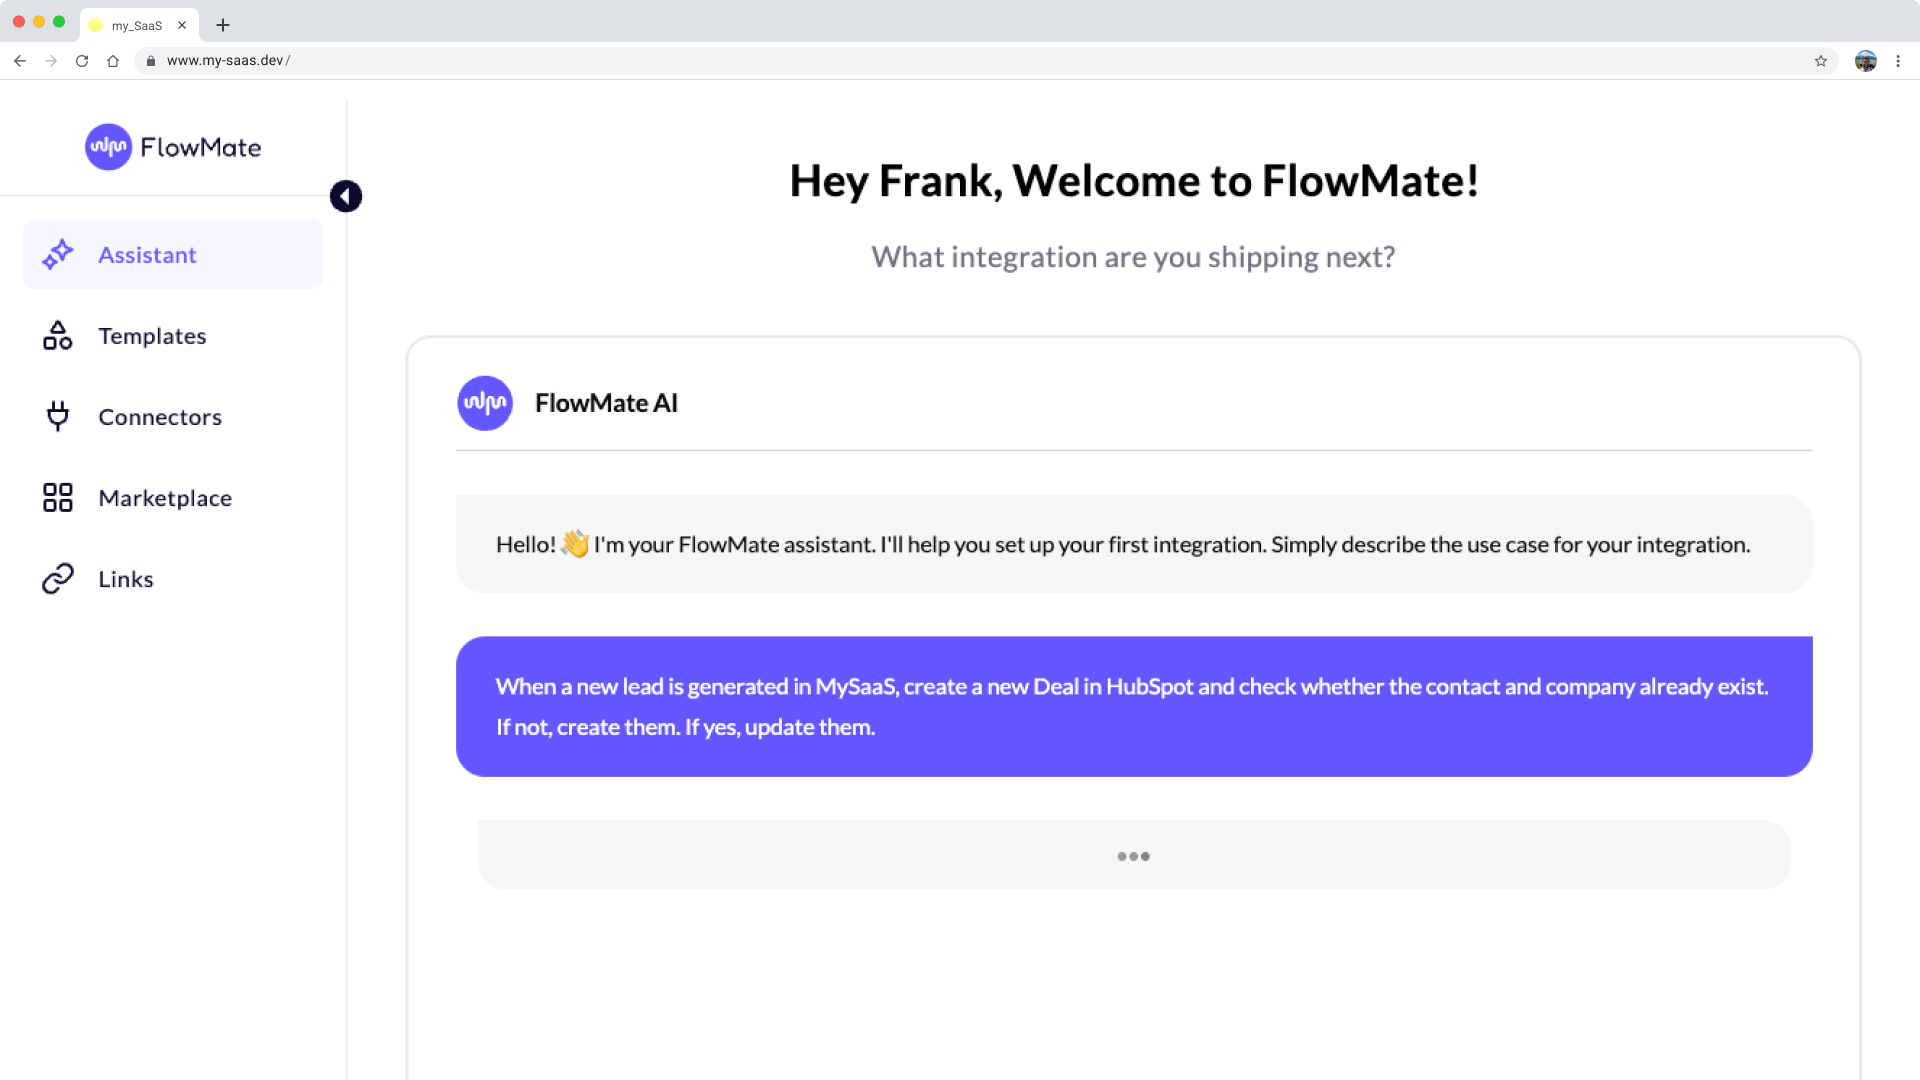Navigate to Marketplace
The image size is (1920, 1080).
pos(165,498)
